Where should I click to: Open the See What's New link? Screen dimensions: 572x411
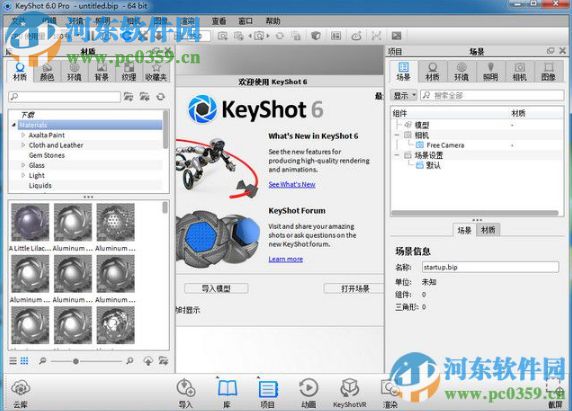tap(292, 185)
